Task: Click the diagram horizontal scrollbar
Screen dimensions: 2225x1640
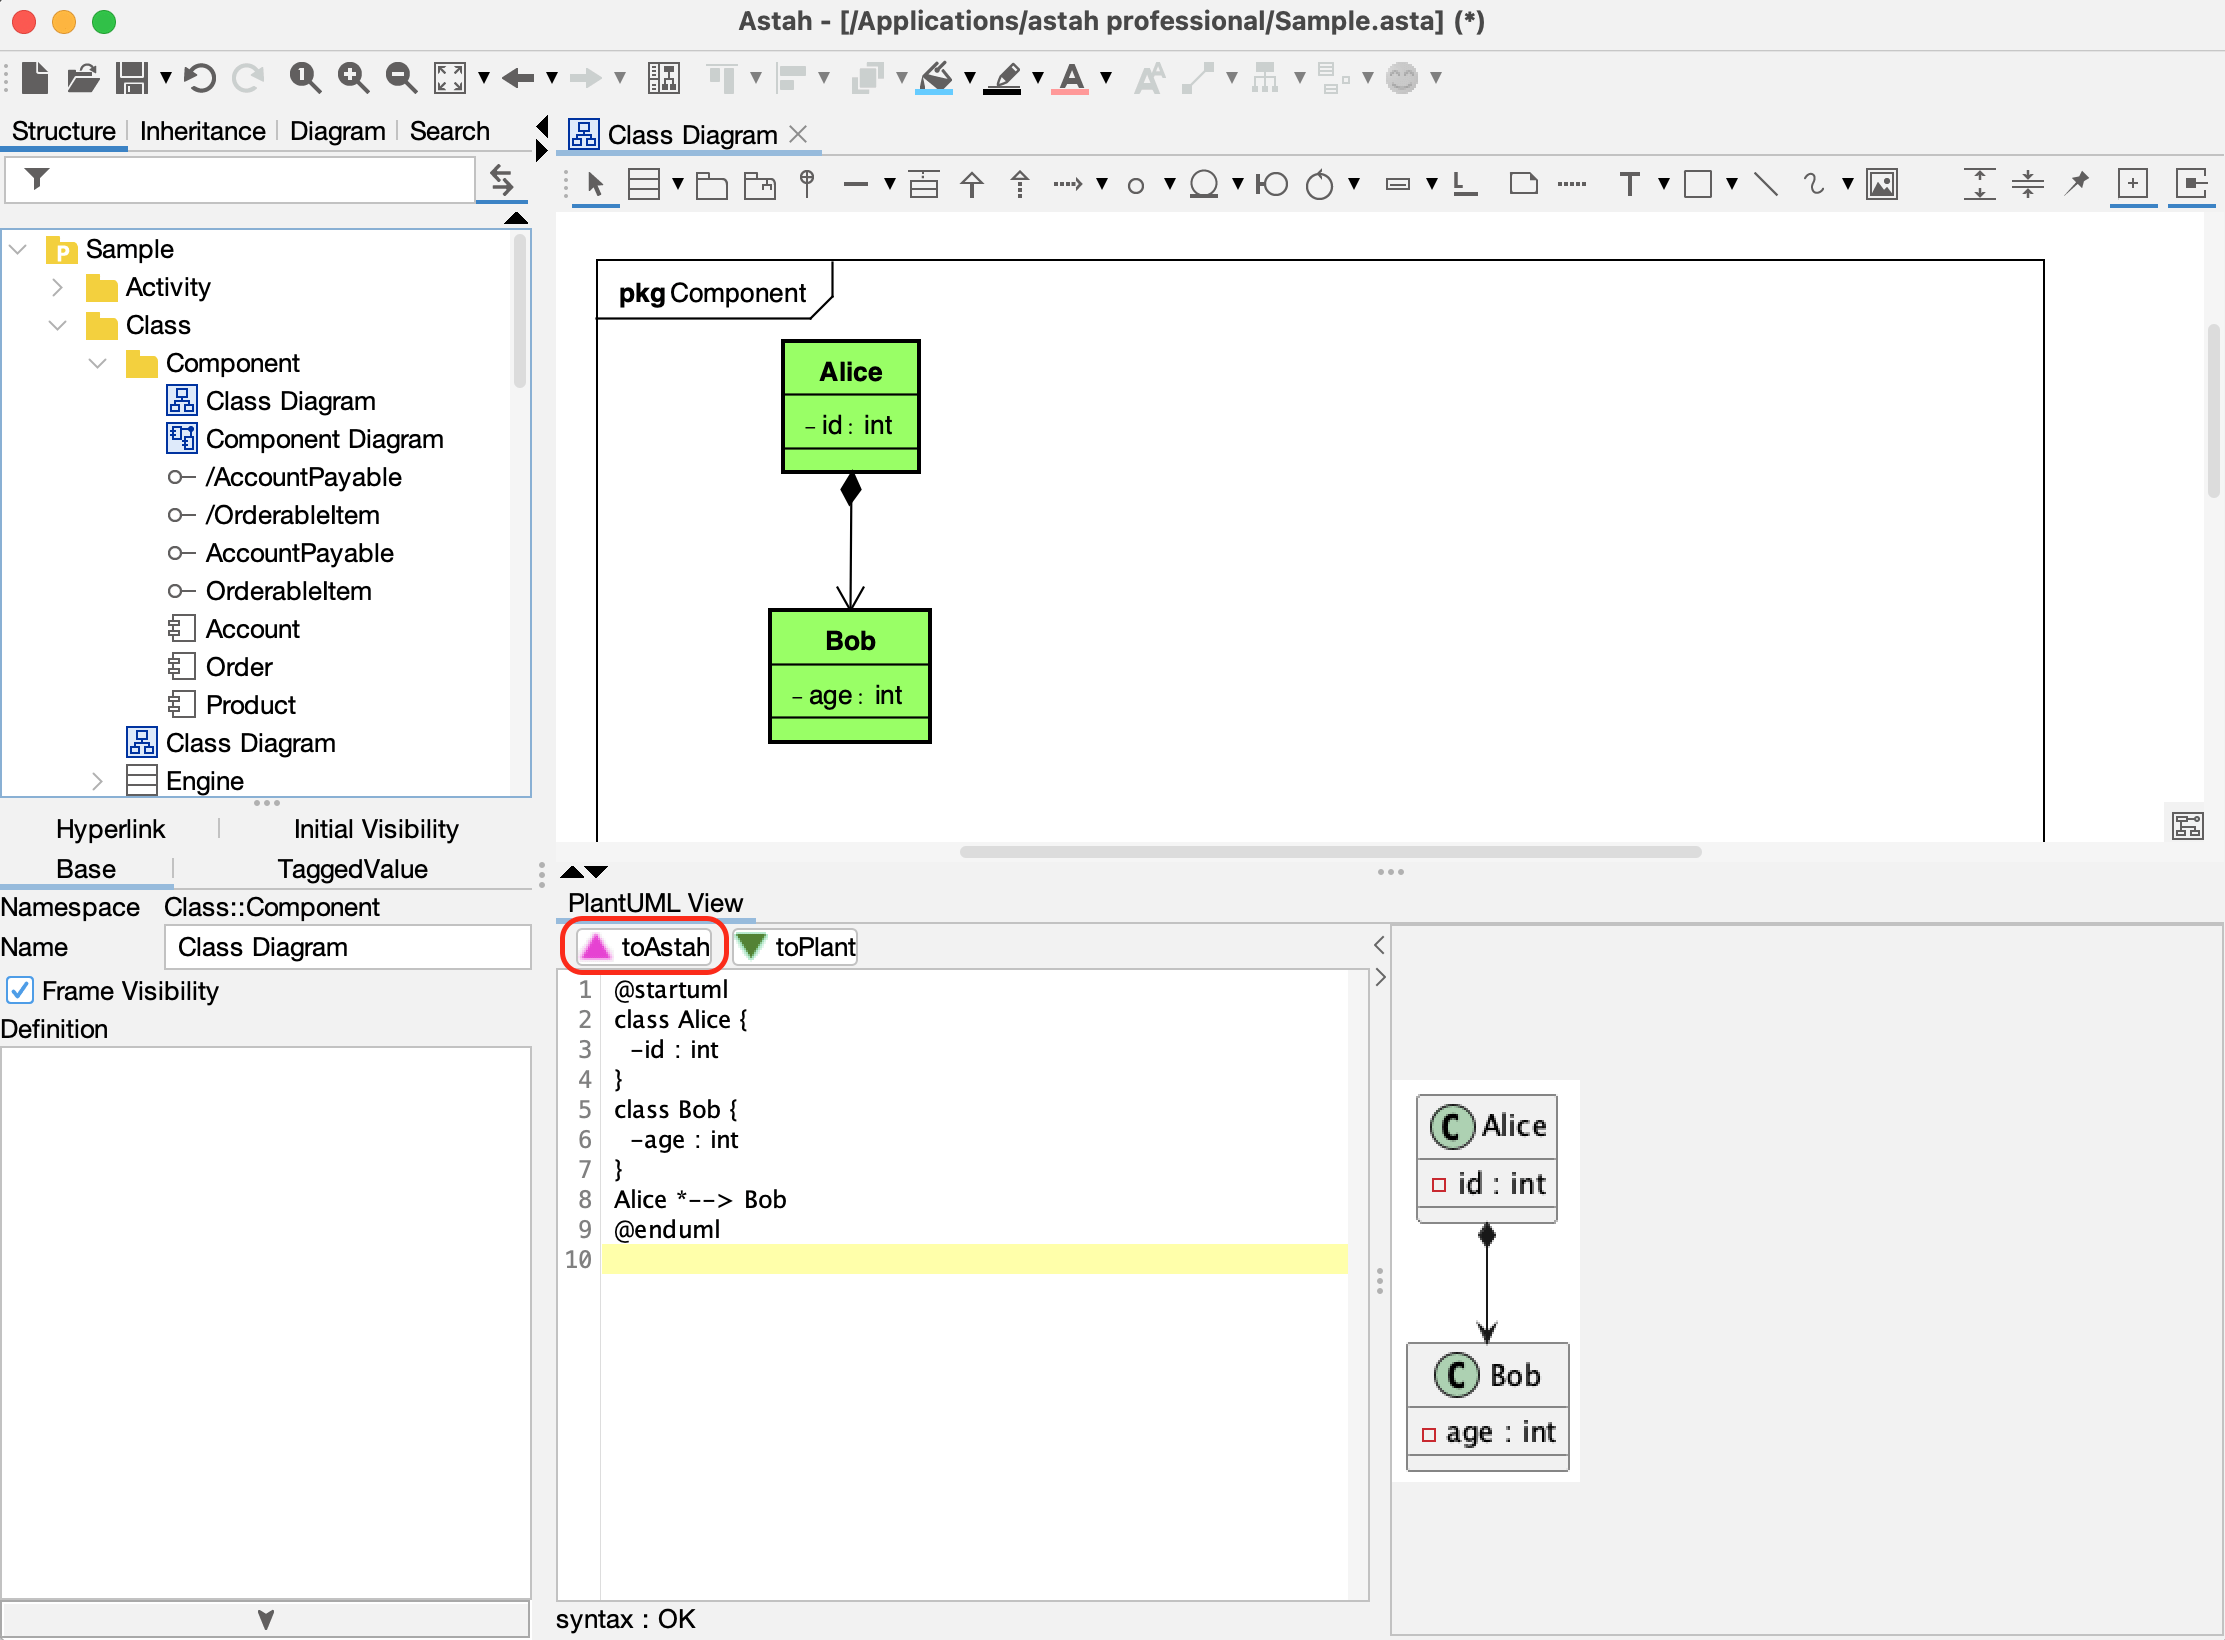Action: [1330, 852]
